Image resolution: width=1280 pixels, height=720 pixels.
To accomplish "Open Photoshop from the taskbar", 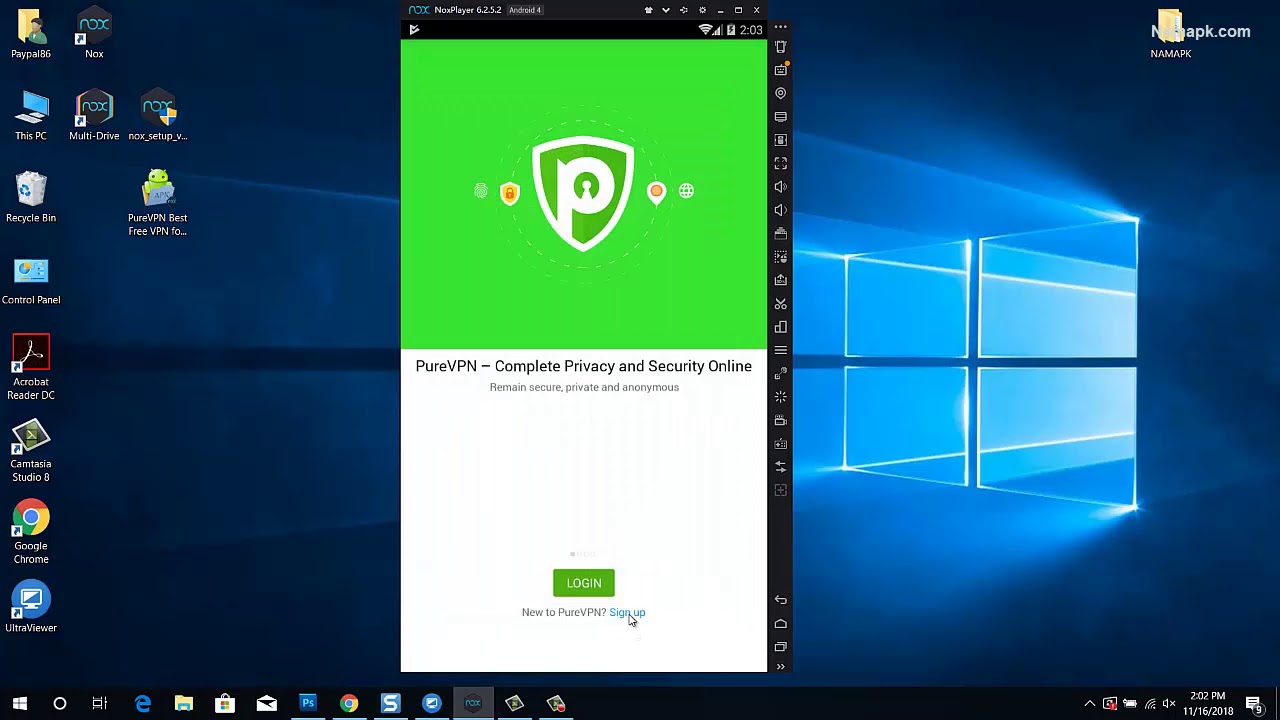I will [308, 704].
